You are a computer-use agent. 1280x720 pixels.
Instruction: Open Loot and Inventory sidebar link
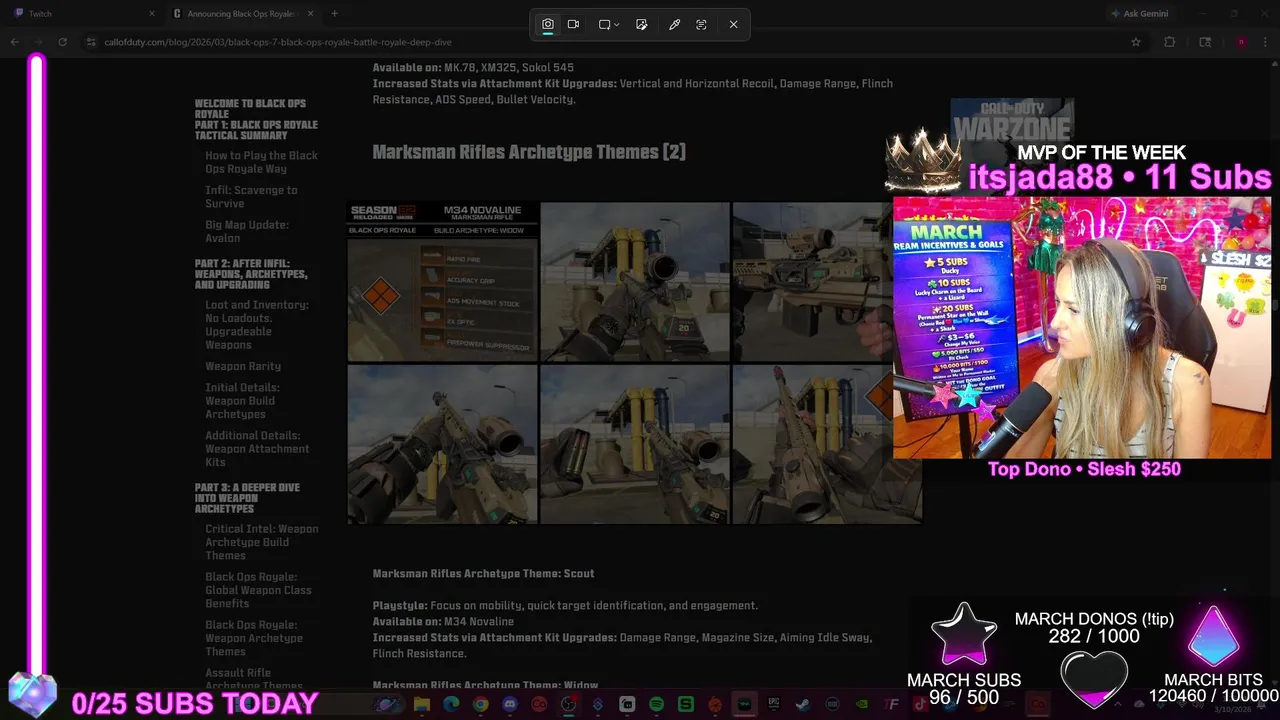pyautogui.click(x=257, y=325)
